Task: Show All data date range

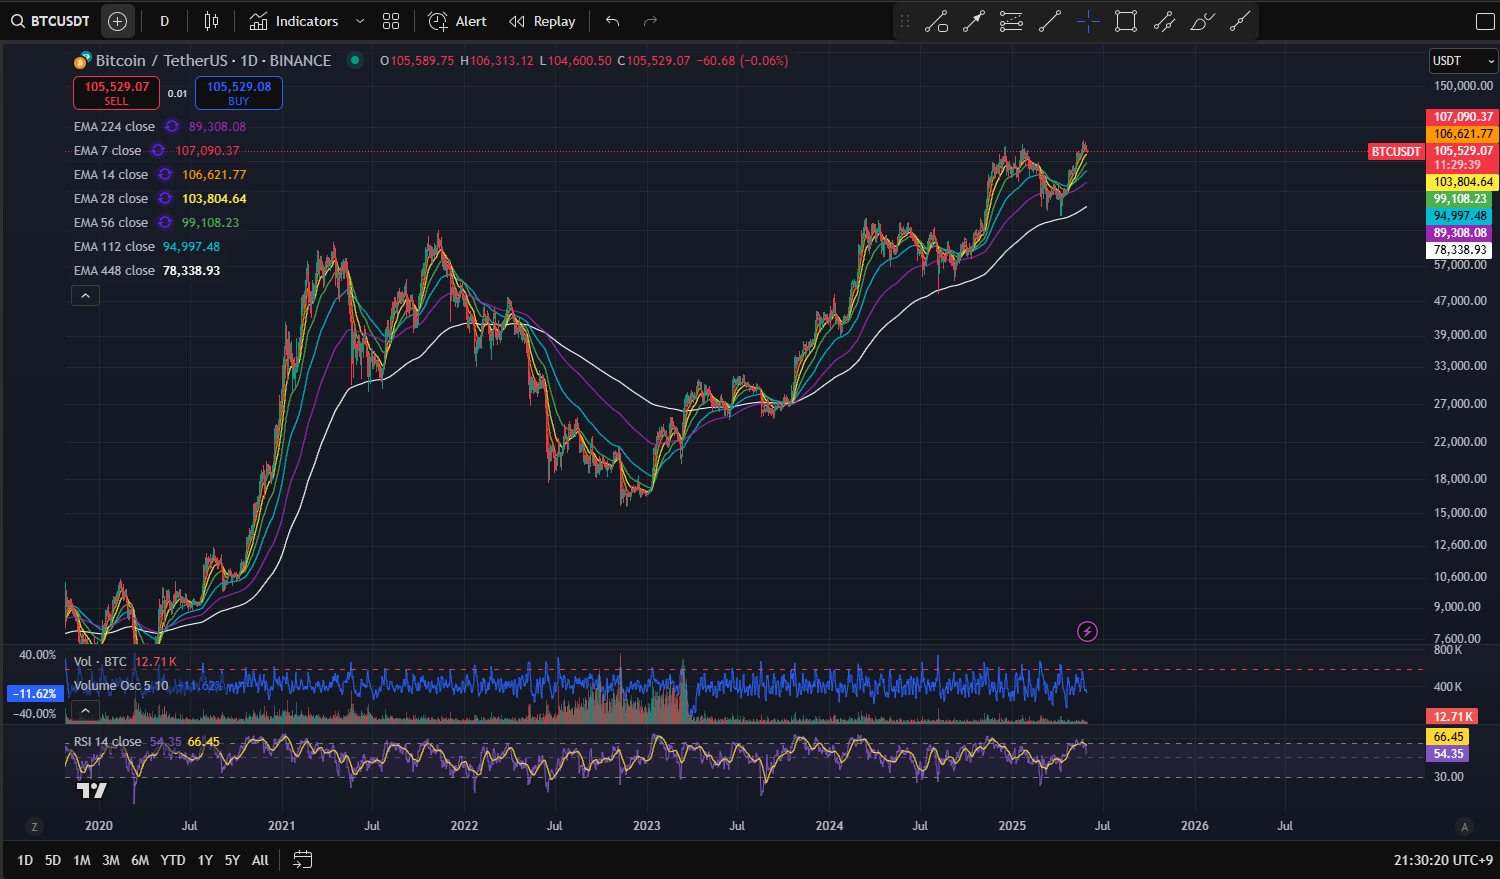Action: click(260, 860)
